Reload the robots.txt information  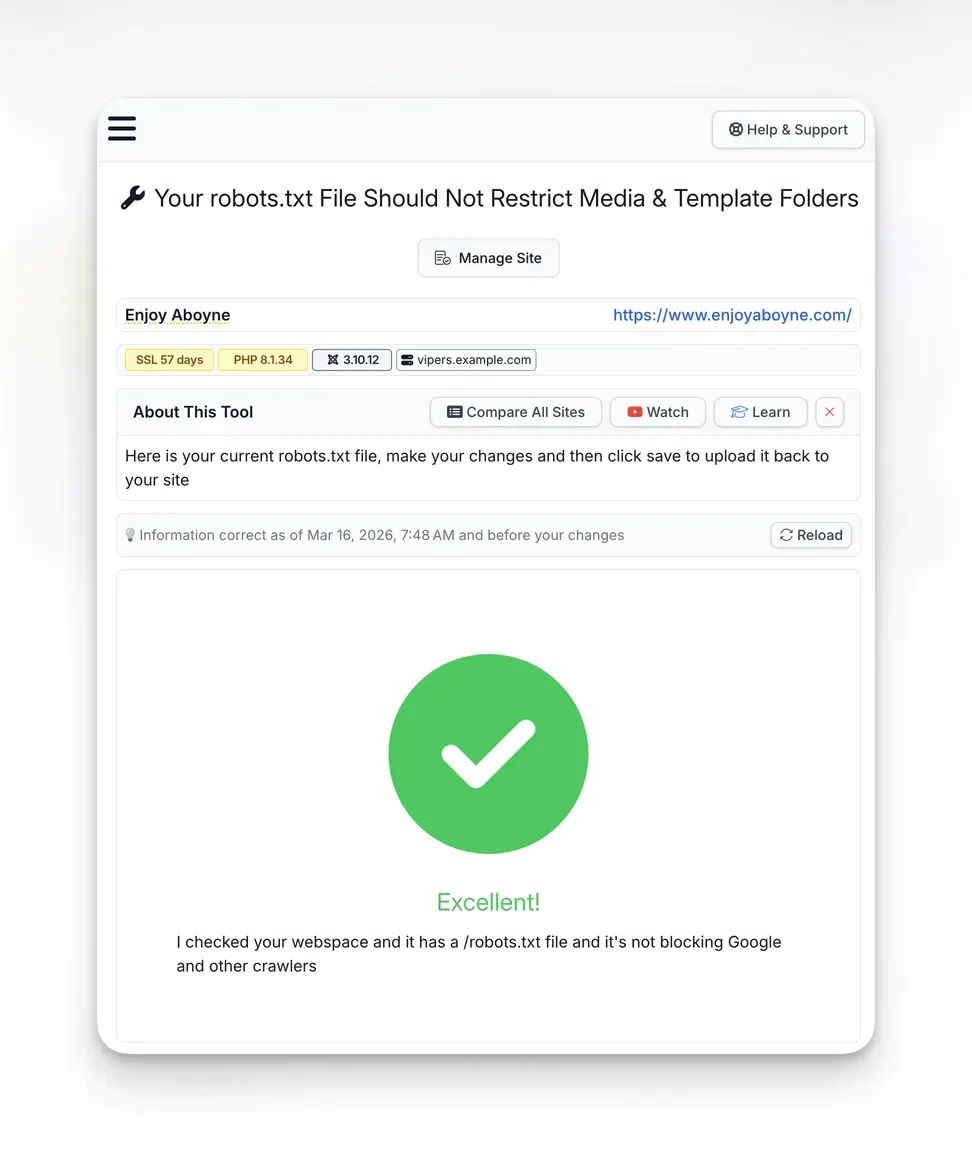tap(811, 535)
